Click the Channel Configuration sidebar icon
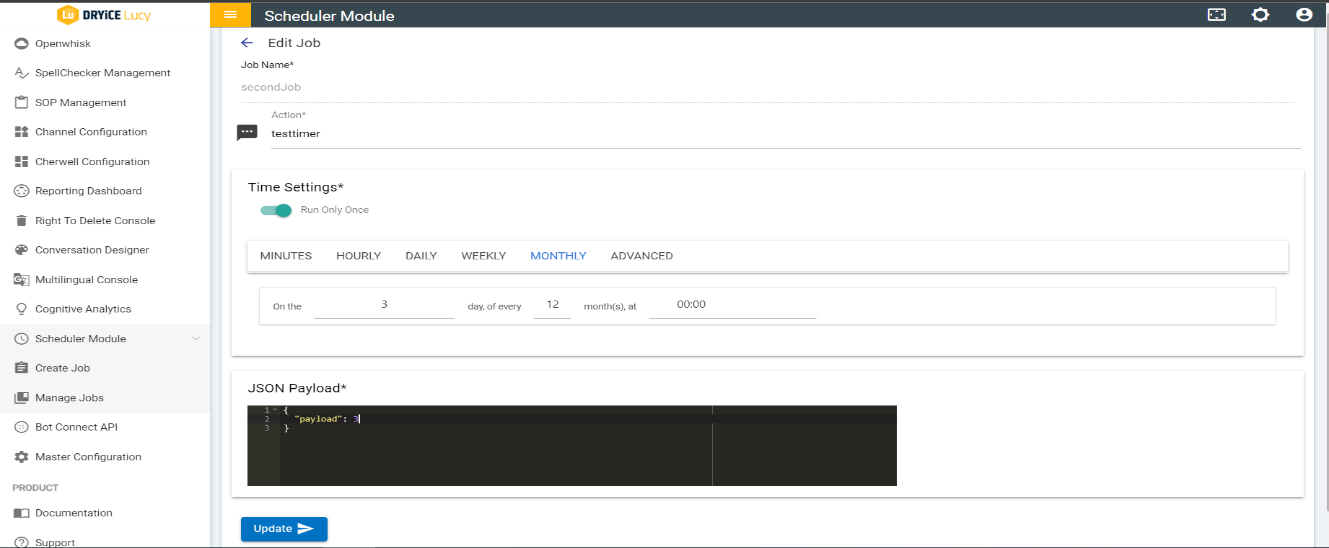The height and width of the screenshot is (548, 1329). coord(21,132)
